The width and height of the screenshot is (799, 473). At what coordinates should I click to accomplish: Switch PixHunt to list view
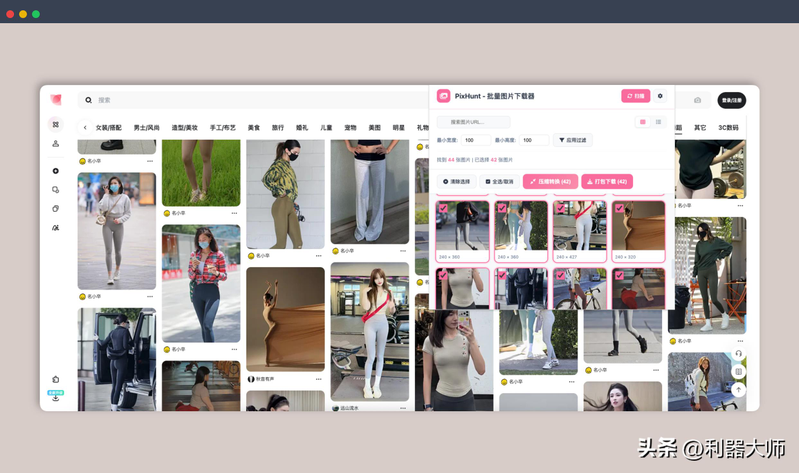[658, 122]
